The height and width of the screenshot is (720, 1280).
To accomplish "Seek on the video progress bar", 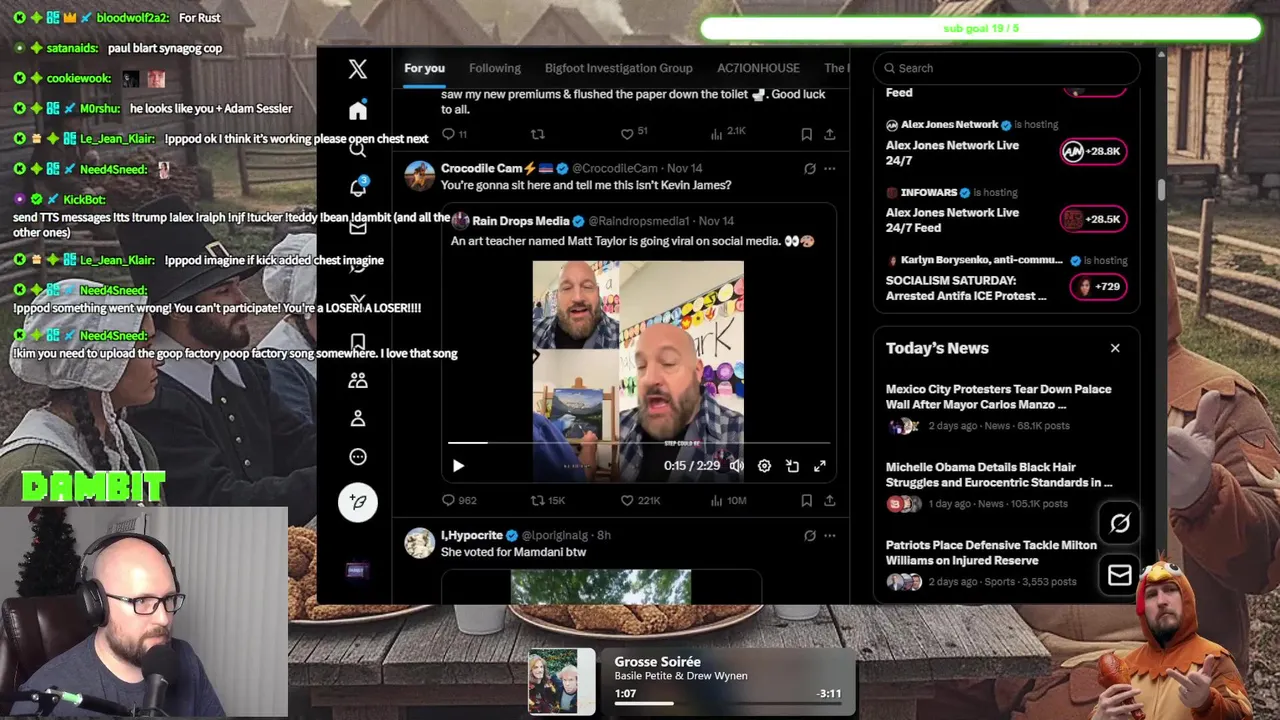I will click(638, 442).
